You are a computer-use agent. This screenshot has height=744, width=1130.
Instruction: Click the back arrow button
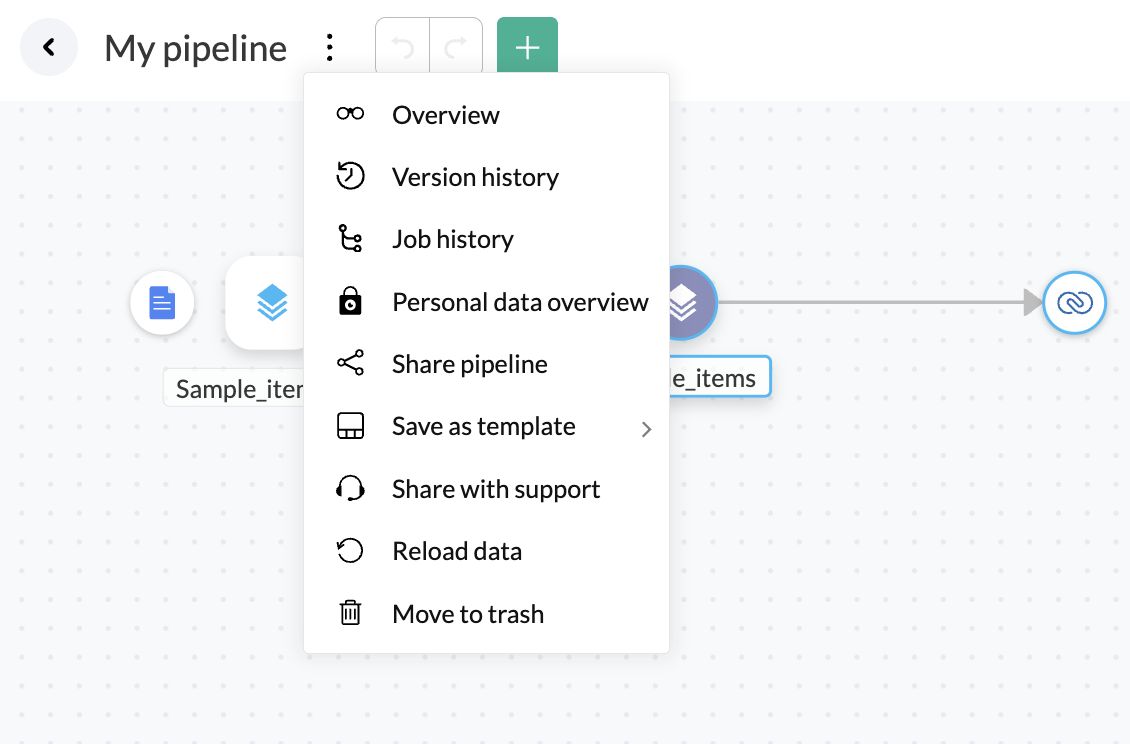[49, 47]
